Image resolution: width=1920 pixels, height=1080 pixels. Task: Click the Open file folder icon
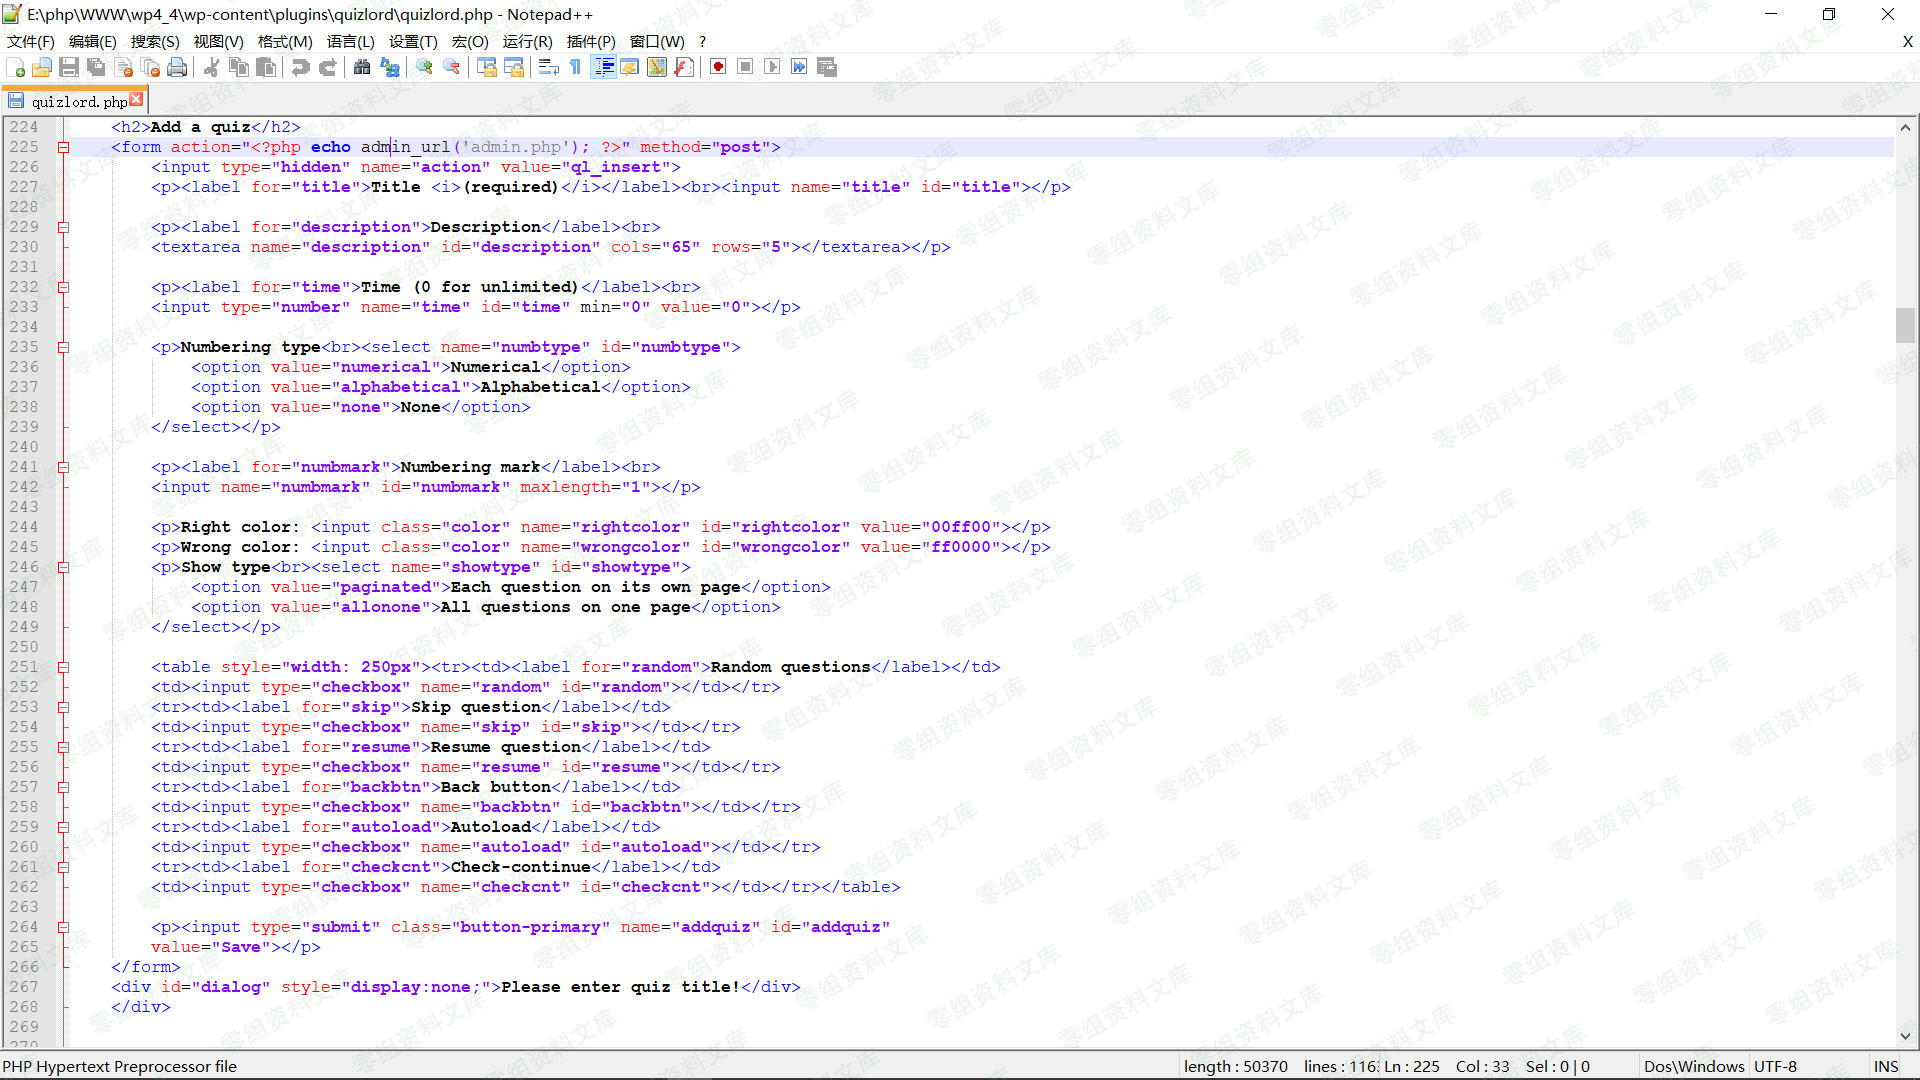42,67
